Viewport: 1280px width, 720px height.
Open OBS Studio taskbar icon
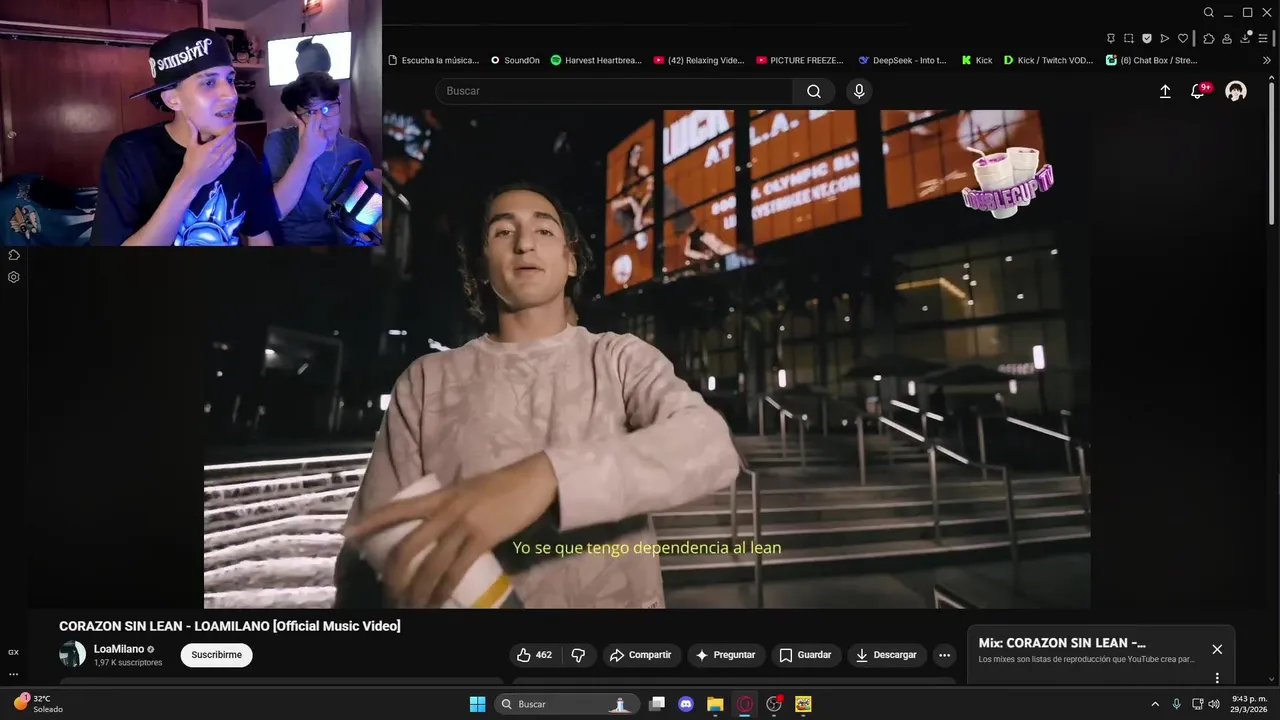774,704
